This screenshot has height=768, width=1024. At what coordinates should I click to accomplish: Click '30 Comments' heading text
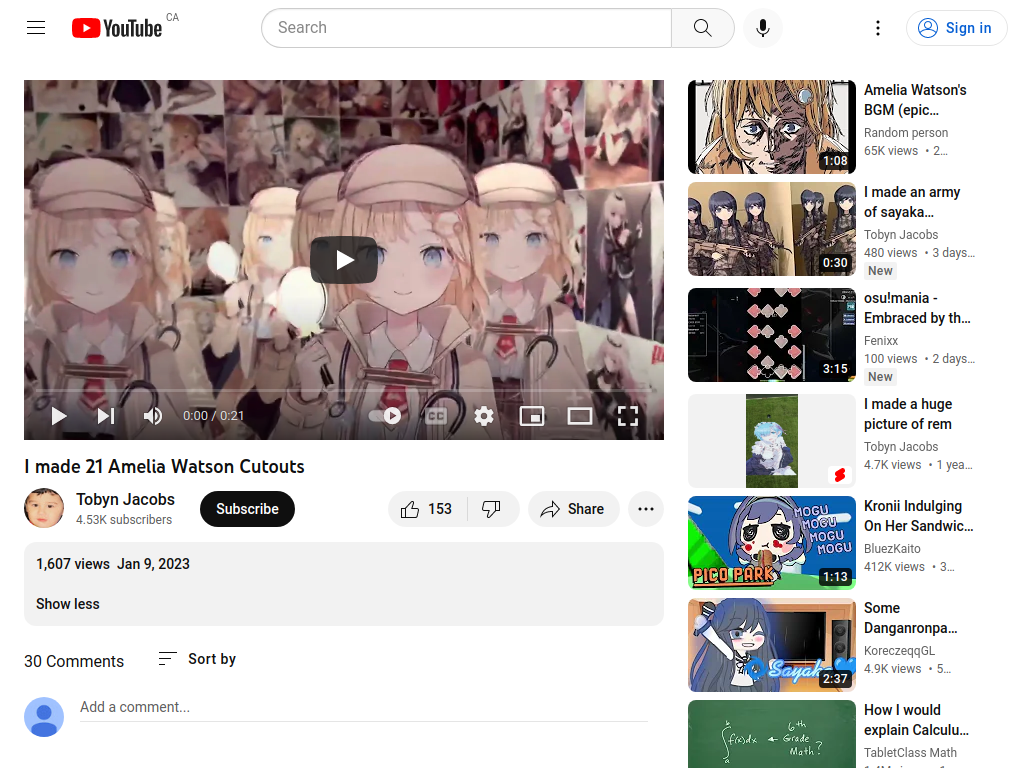coord(74,661)
